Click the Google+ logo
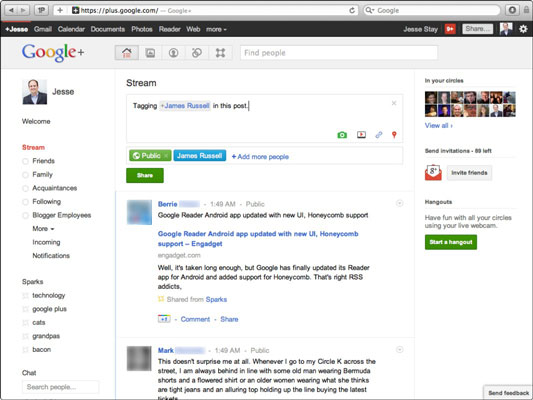This screenshot has width=533, height=400. (x=53, y=52)
